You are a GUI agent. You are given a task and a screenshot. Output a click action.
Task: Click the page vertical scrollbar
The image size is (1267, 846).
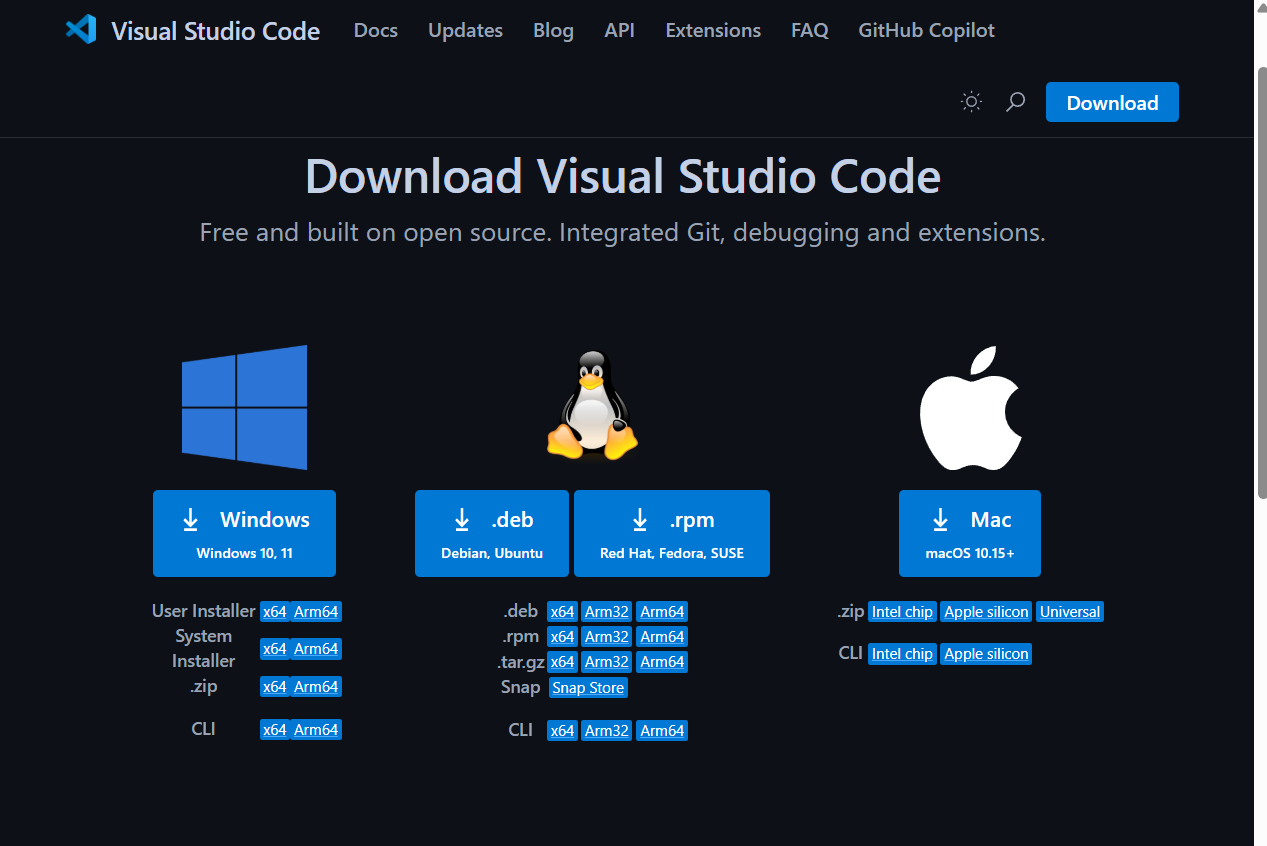click(x=1260, y=280)
